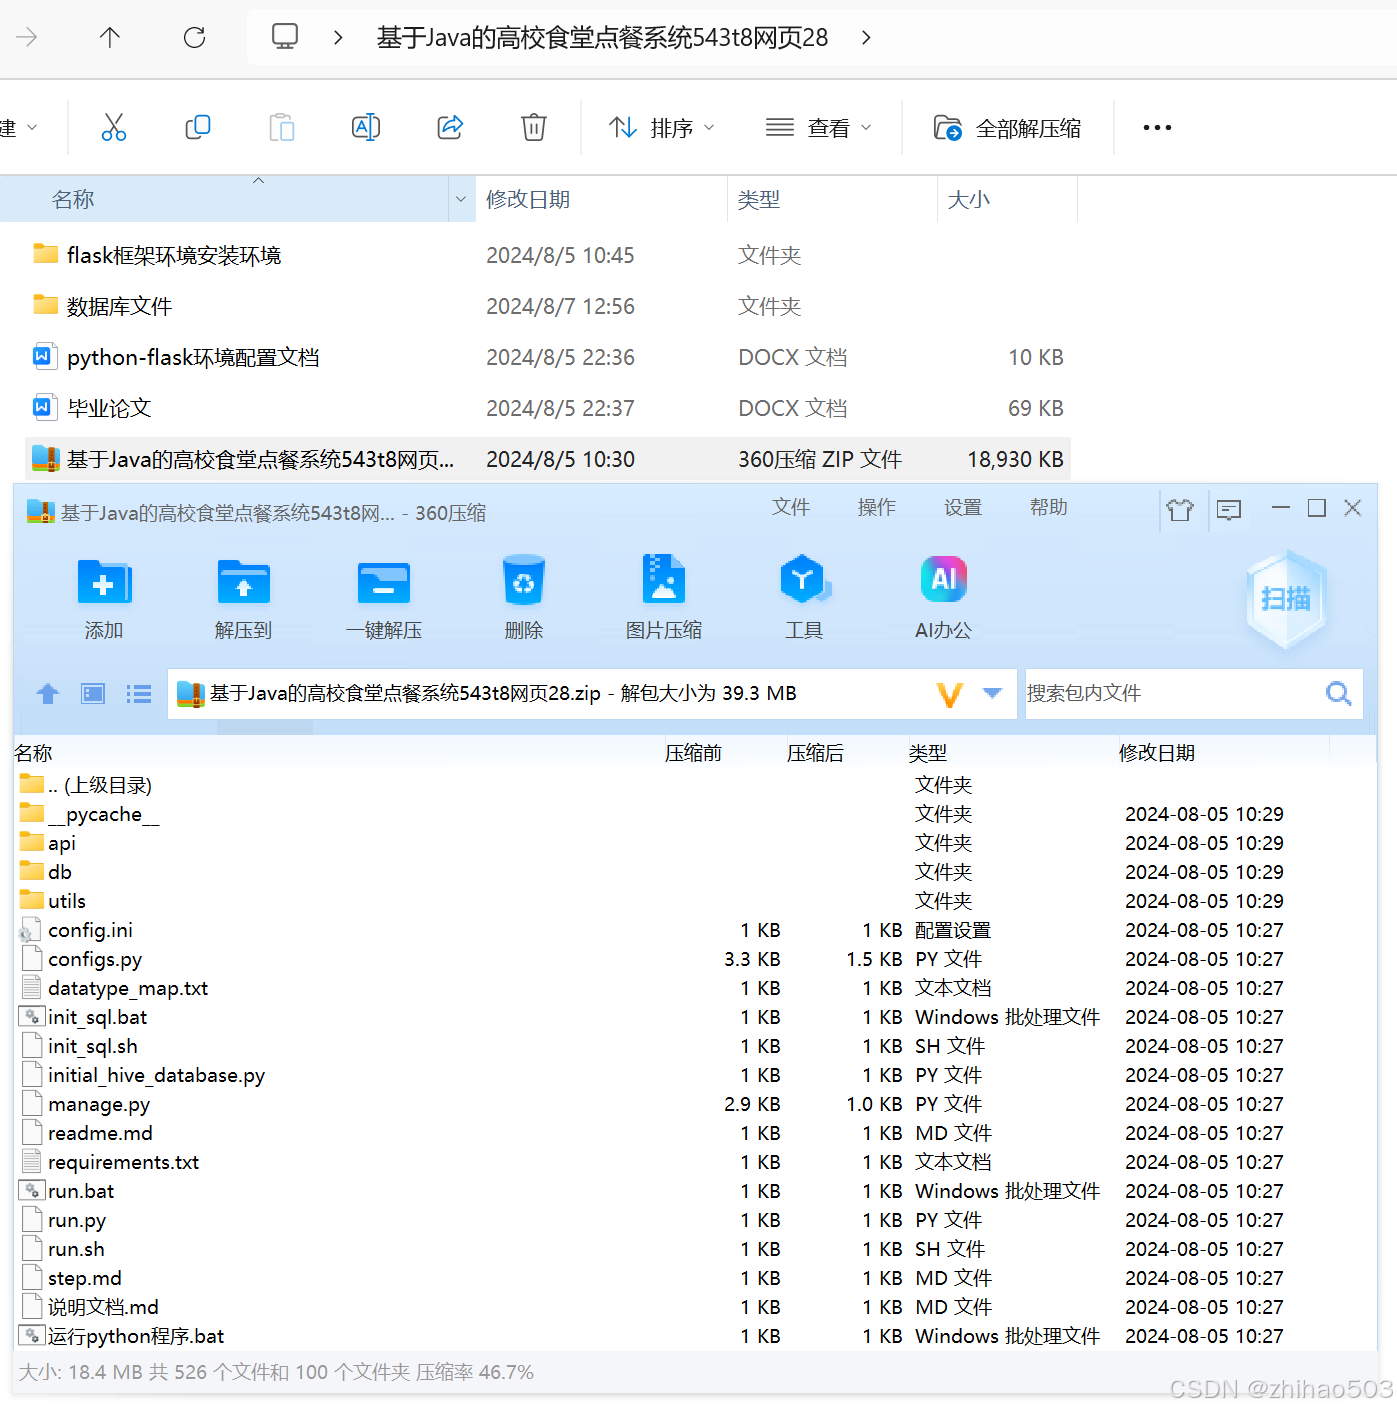Image resolution: width=1397 pixels, height=1412 pixels.
Task: Open 图片压缩 image compression tool
Action: 663,597
